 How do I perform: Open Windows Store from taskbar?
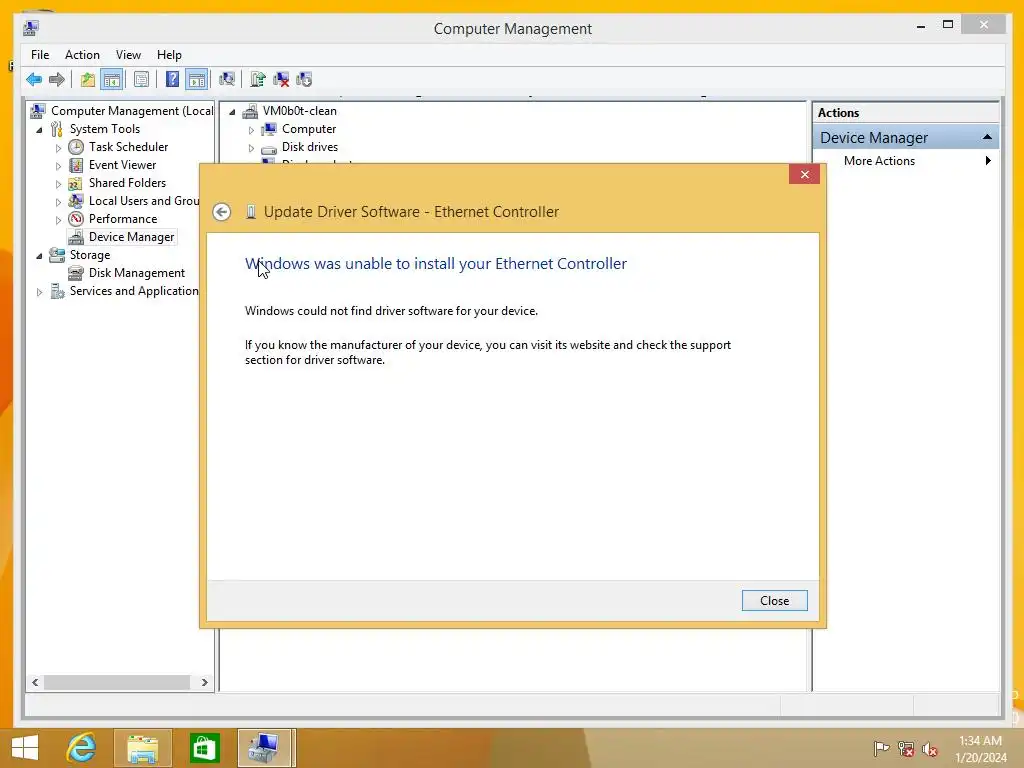204,748
